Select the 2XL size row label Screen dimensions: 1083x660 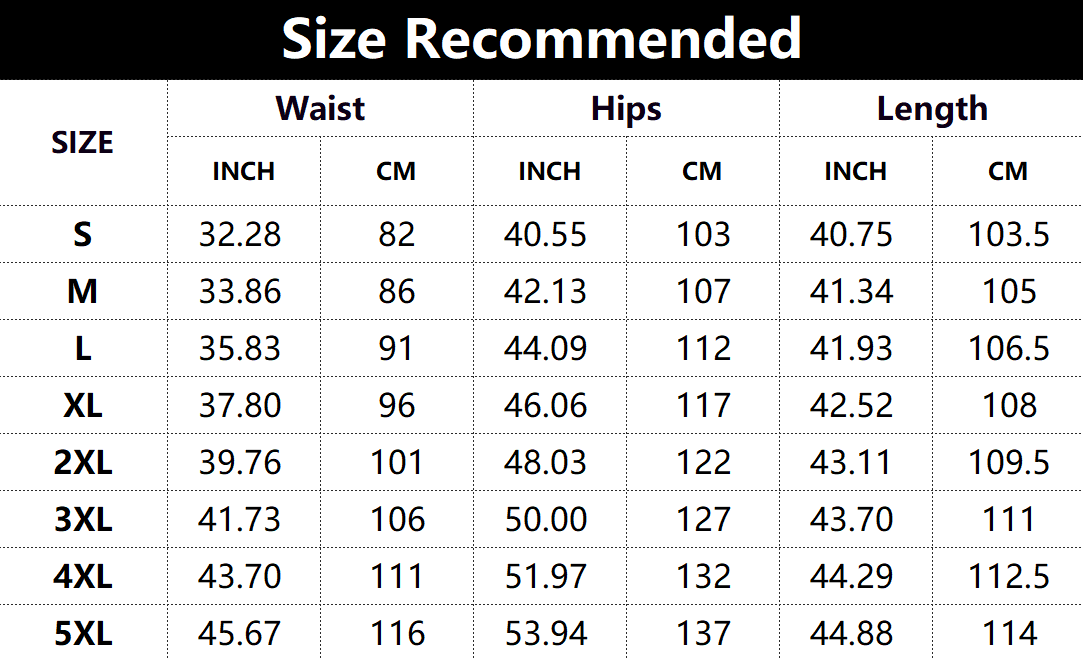point(82,462)
